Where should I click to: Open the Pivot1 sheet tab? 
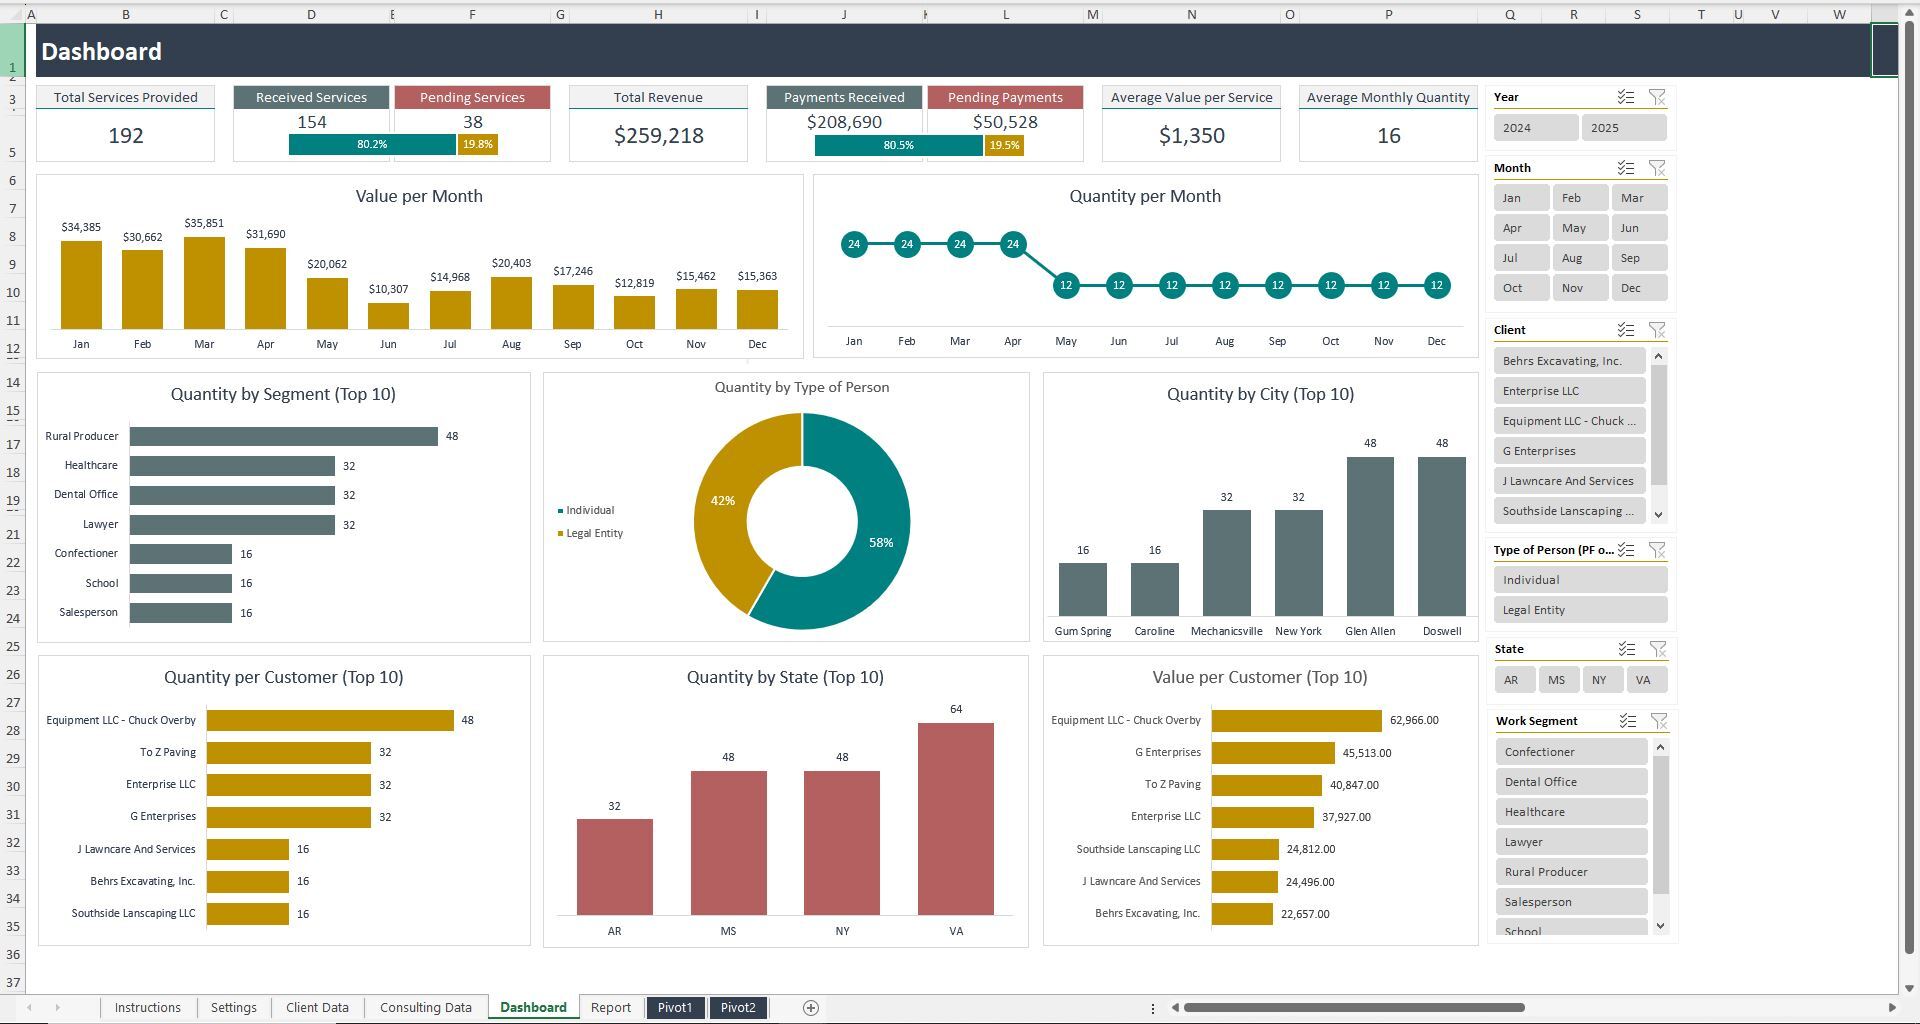tap(675, 1008)
